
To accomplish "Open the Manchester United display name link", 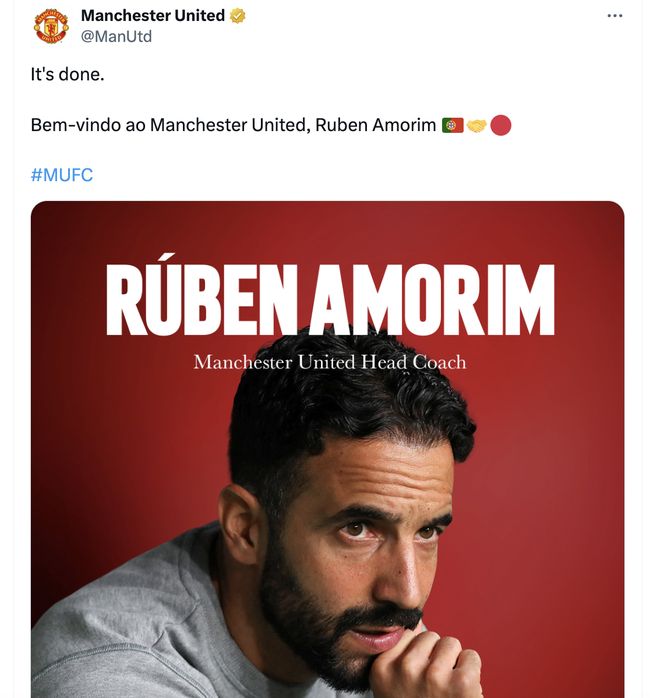I will point(152,16).
